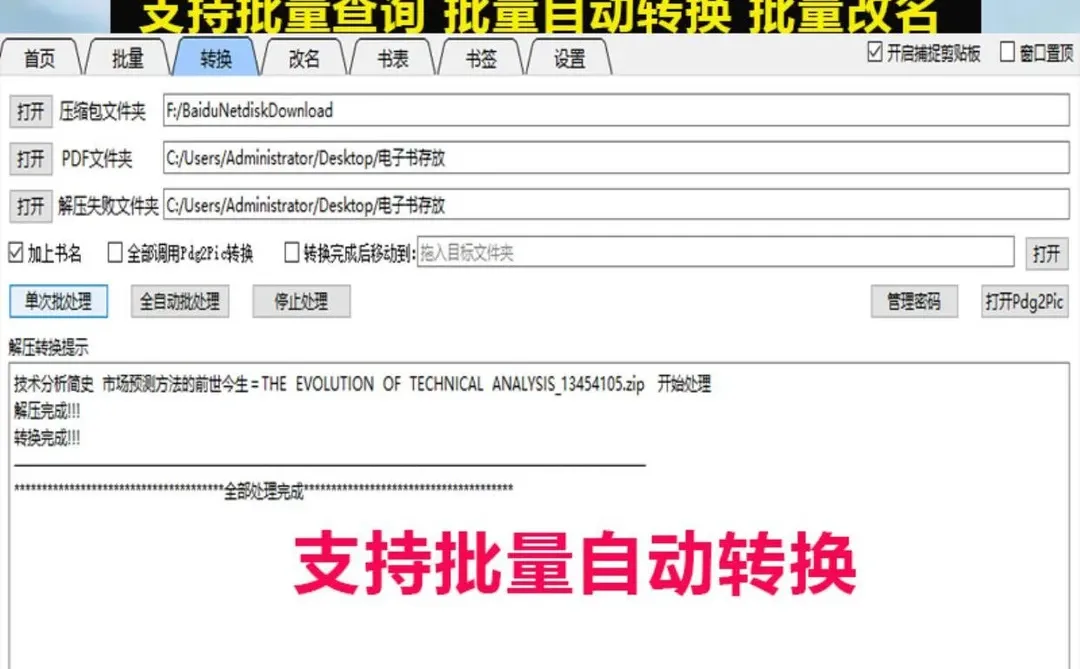Uncheck the 加上书名 option
The width and height of the screenshot is (1080, 669).
13,251
